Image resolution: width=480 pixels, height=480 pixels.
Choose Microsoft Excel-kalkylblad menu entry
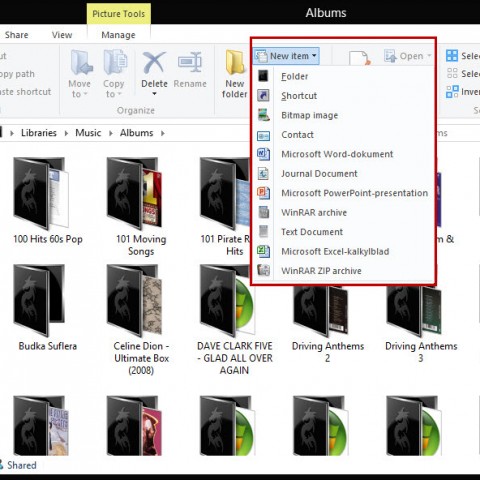pyautogui.click(x=343, y=251)
